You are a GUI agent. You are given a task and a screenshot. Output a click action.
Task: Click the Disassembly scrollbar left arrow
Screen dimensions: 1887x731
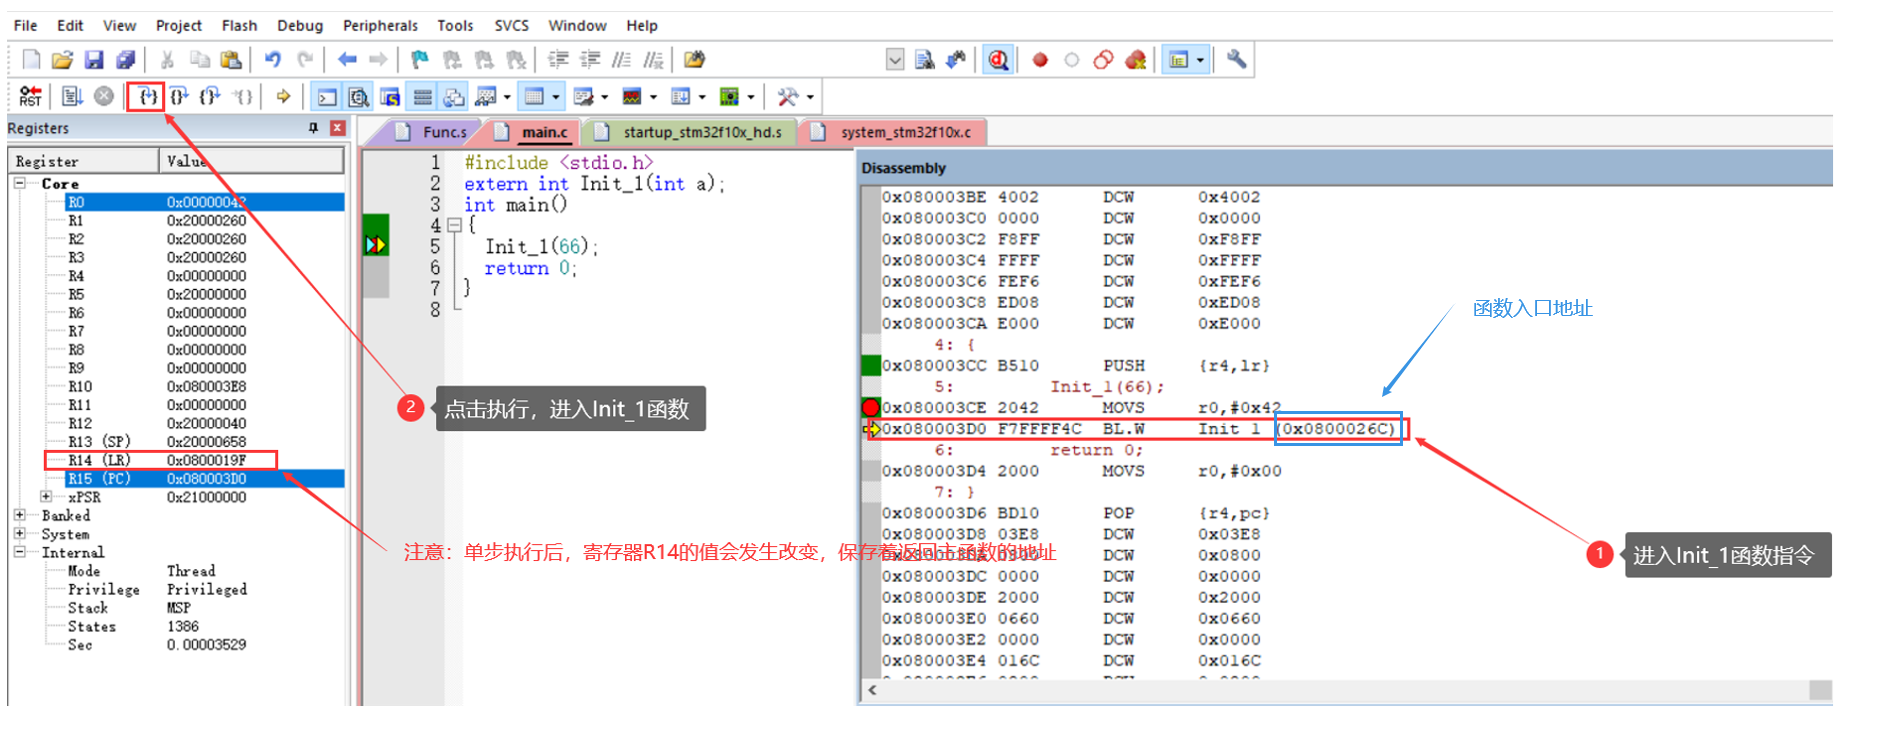tap(873, 690)
